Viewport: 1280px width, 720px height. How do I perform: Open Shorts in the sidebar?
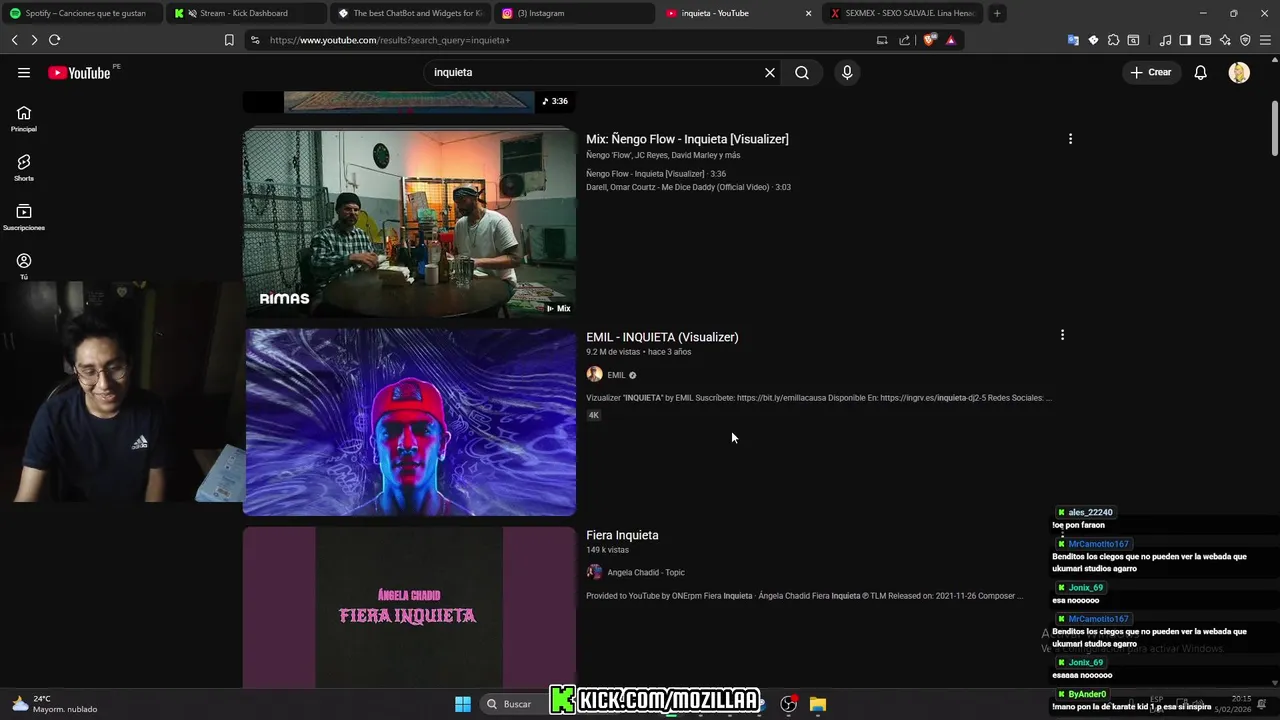(24, 168)
